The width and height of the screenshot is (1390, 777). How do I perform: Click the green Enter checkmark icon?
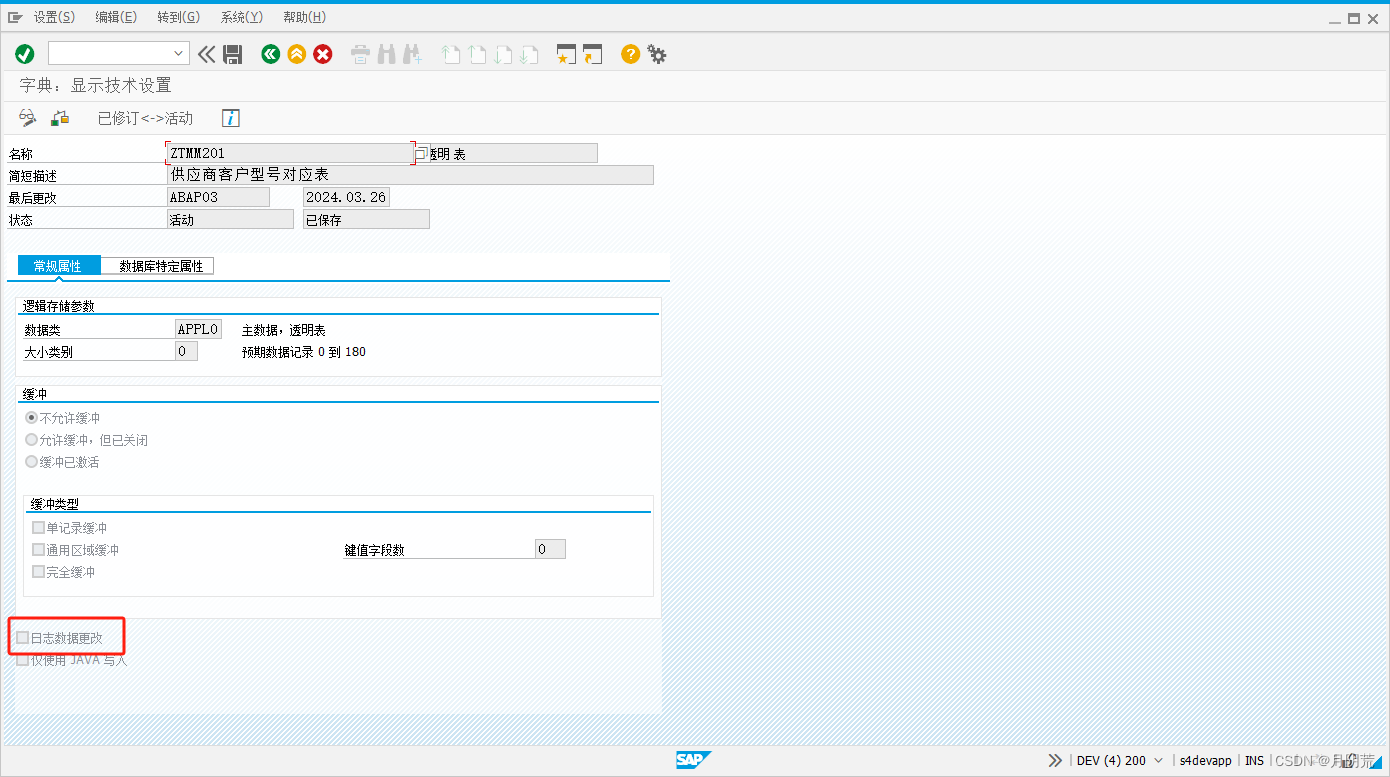click(x=25, y=54)
